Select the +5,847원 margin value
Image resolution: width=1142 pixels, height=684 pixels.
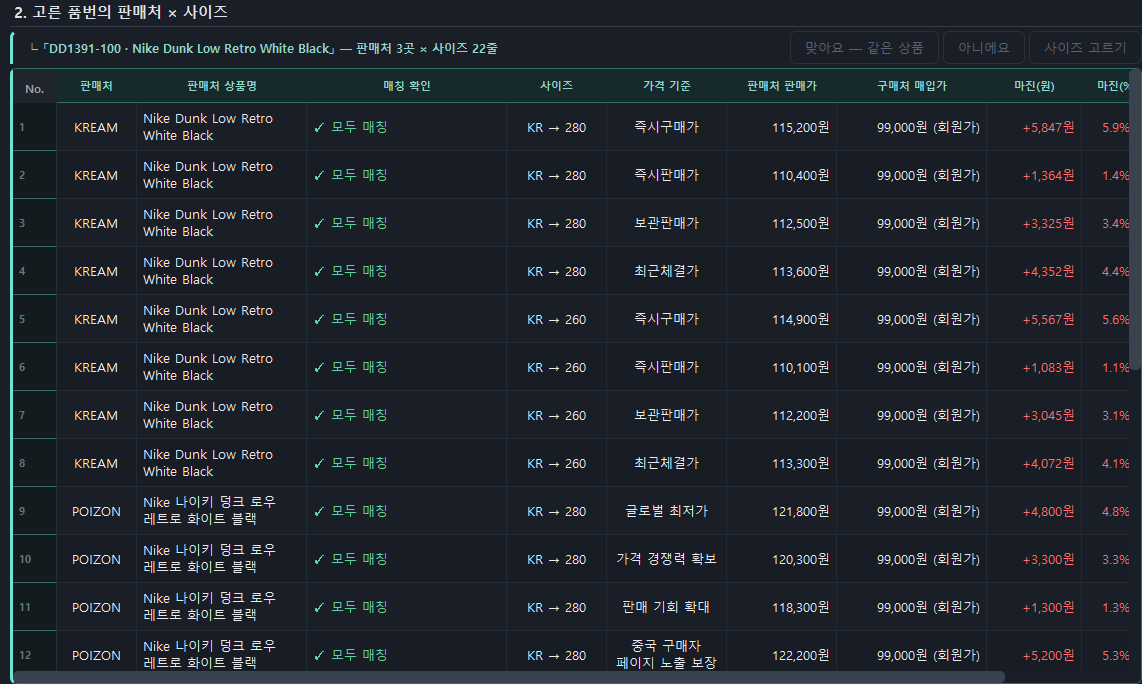coord(1048,127)
